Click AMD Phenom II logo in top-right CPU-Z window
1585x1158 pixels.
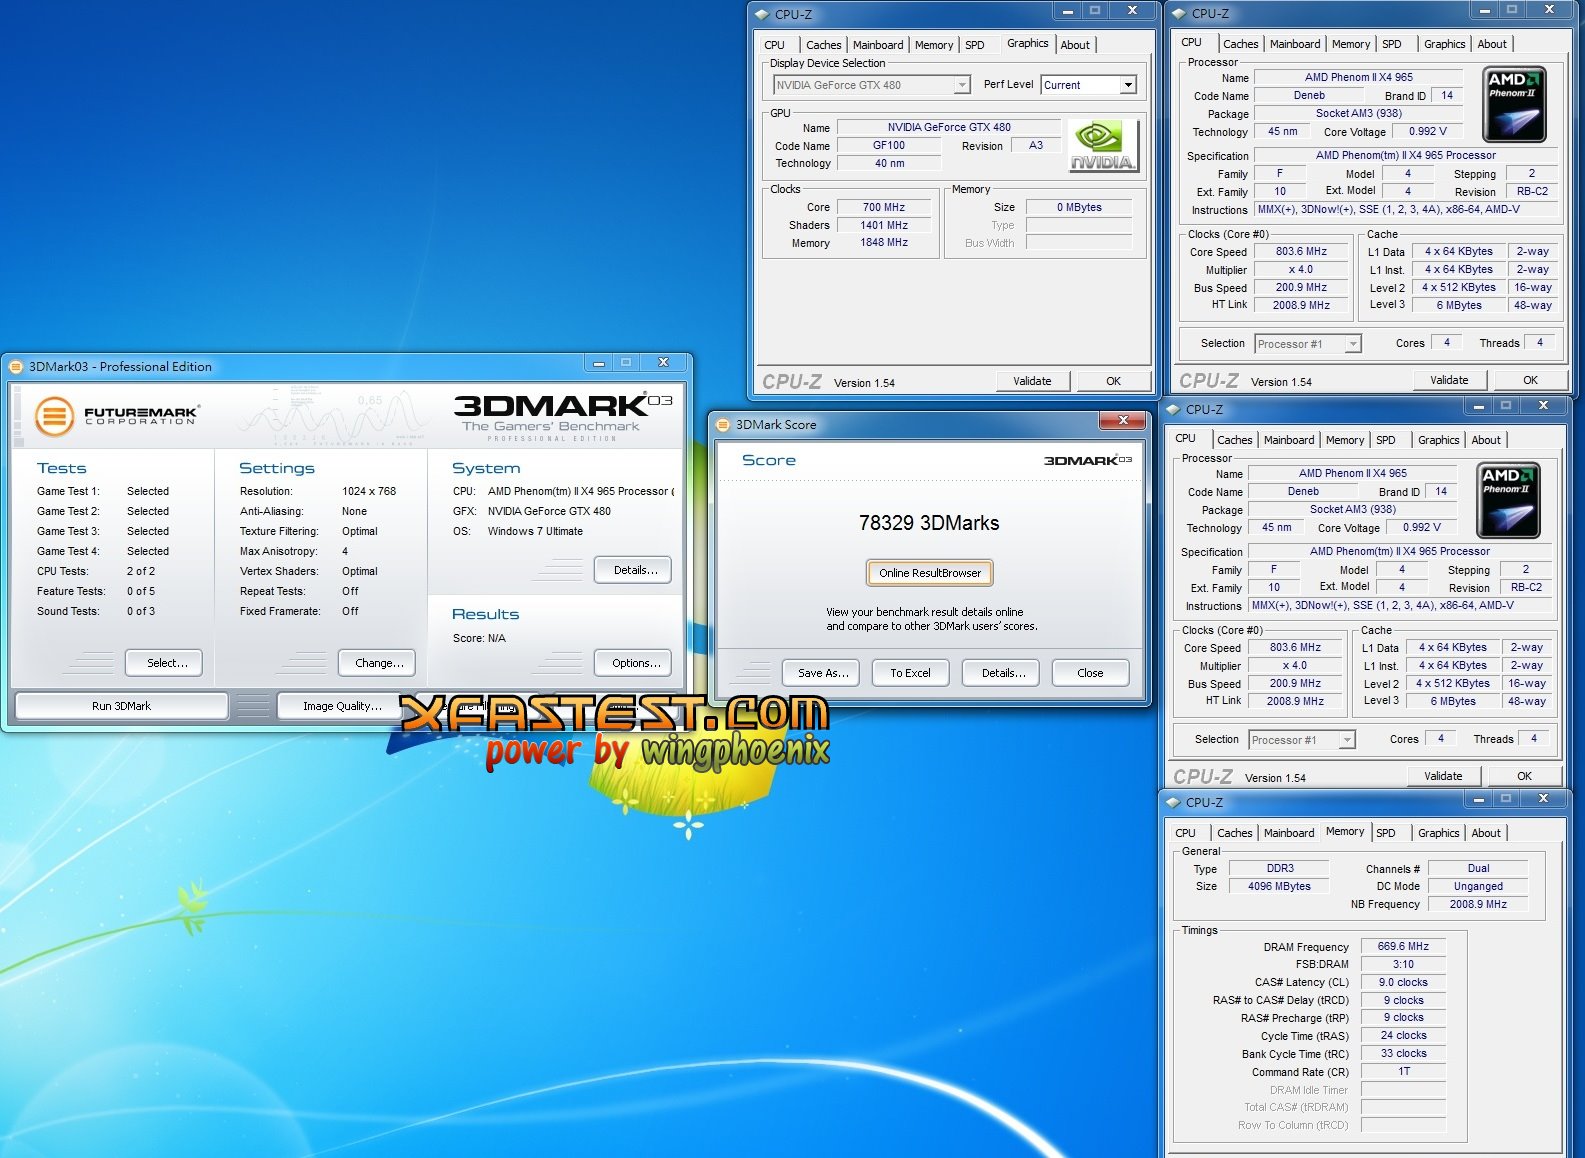tap(1513, 104)
